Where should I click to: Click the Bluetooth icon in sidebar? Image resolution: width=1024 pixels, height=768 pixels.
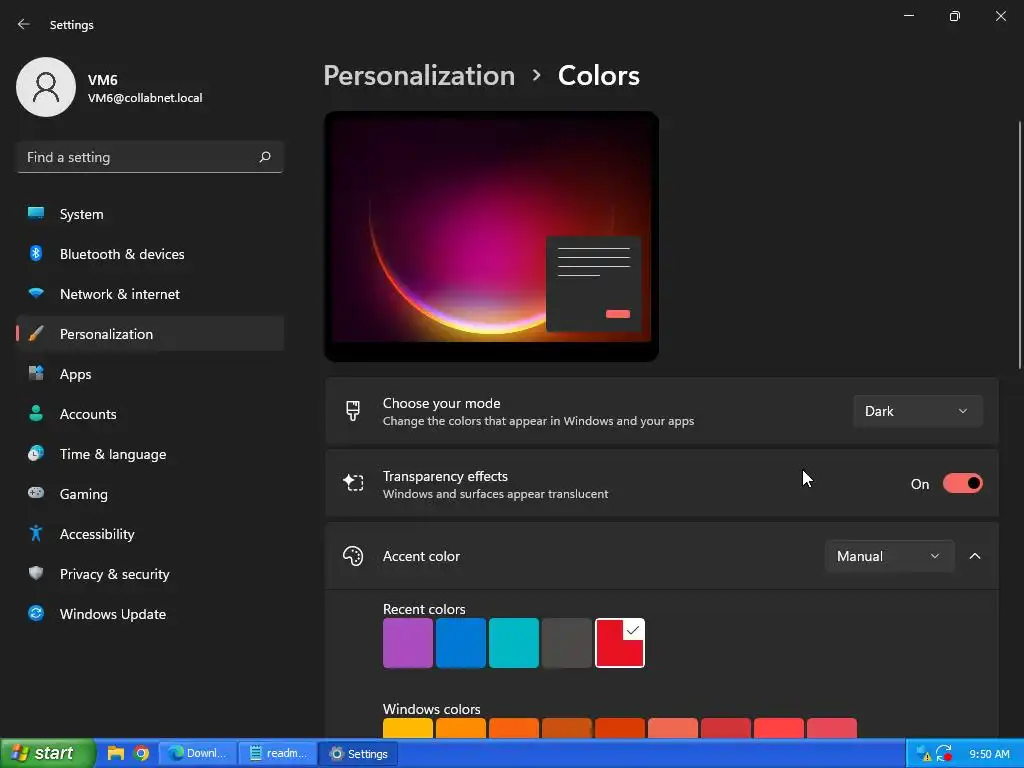(36, 253)
